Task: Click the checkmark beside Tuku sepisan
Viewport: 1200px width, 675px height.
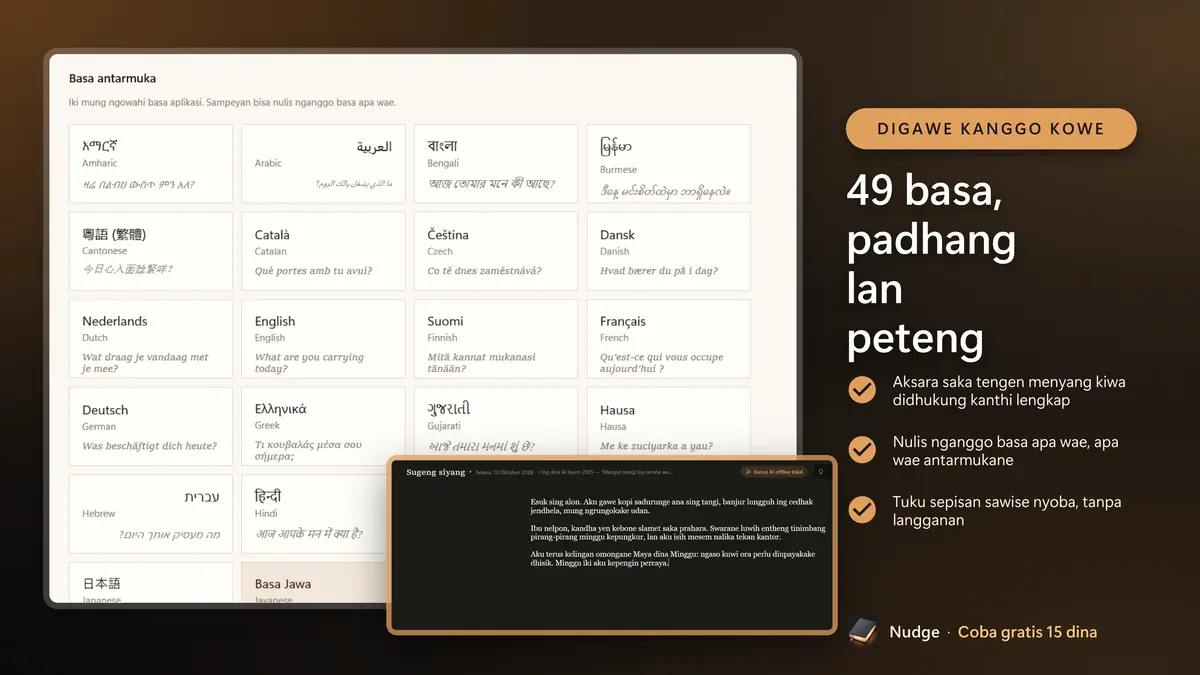Action: point(862,510)
